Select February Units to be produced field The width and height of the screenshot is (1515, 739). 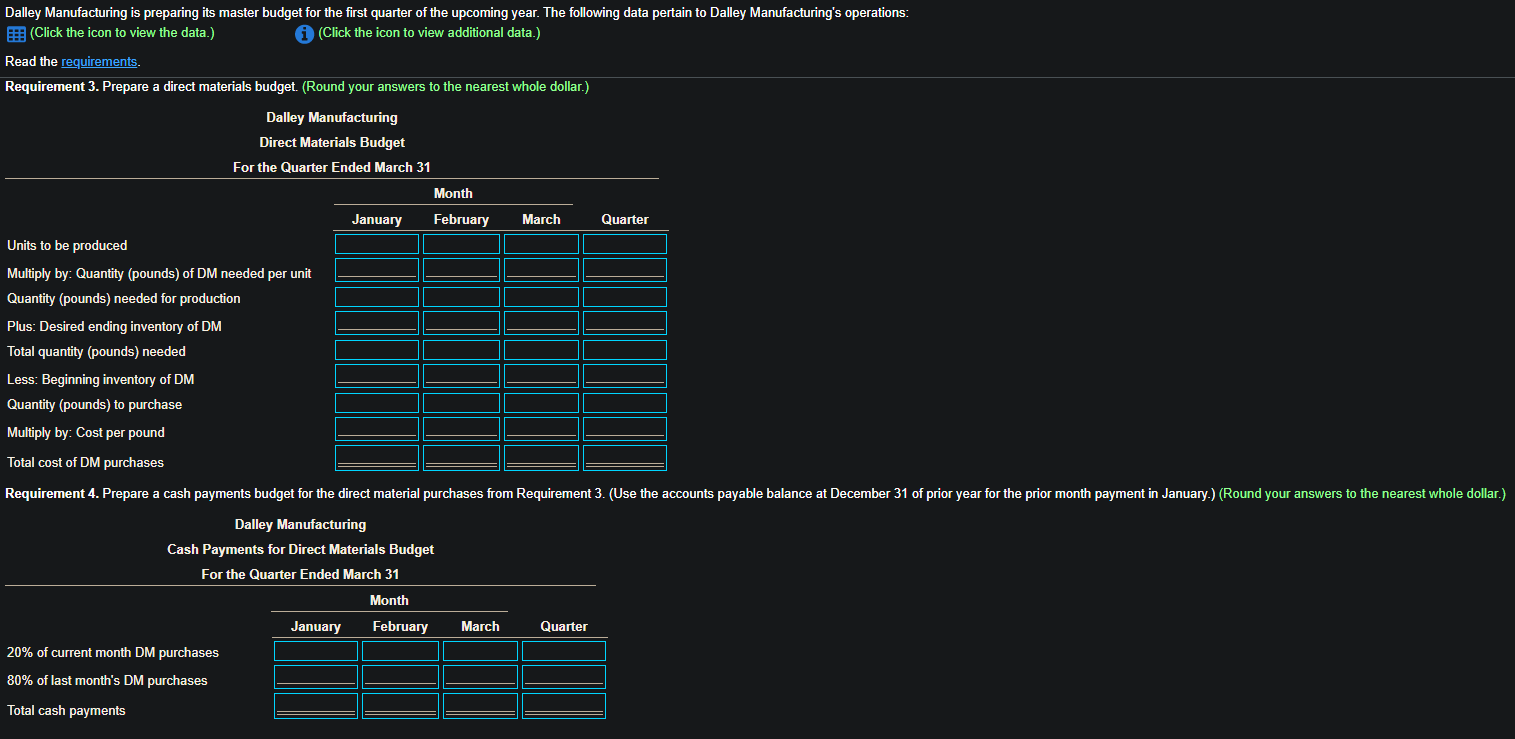[461, 244]
